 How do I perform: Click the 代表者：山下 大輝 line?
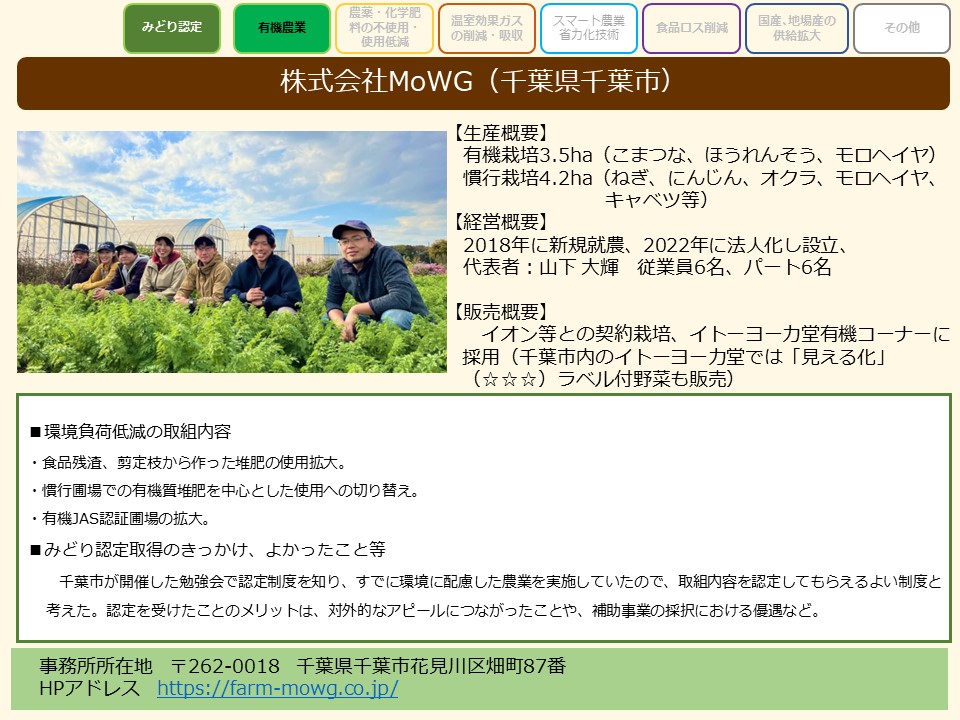point(647,268)
